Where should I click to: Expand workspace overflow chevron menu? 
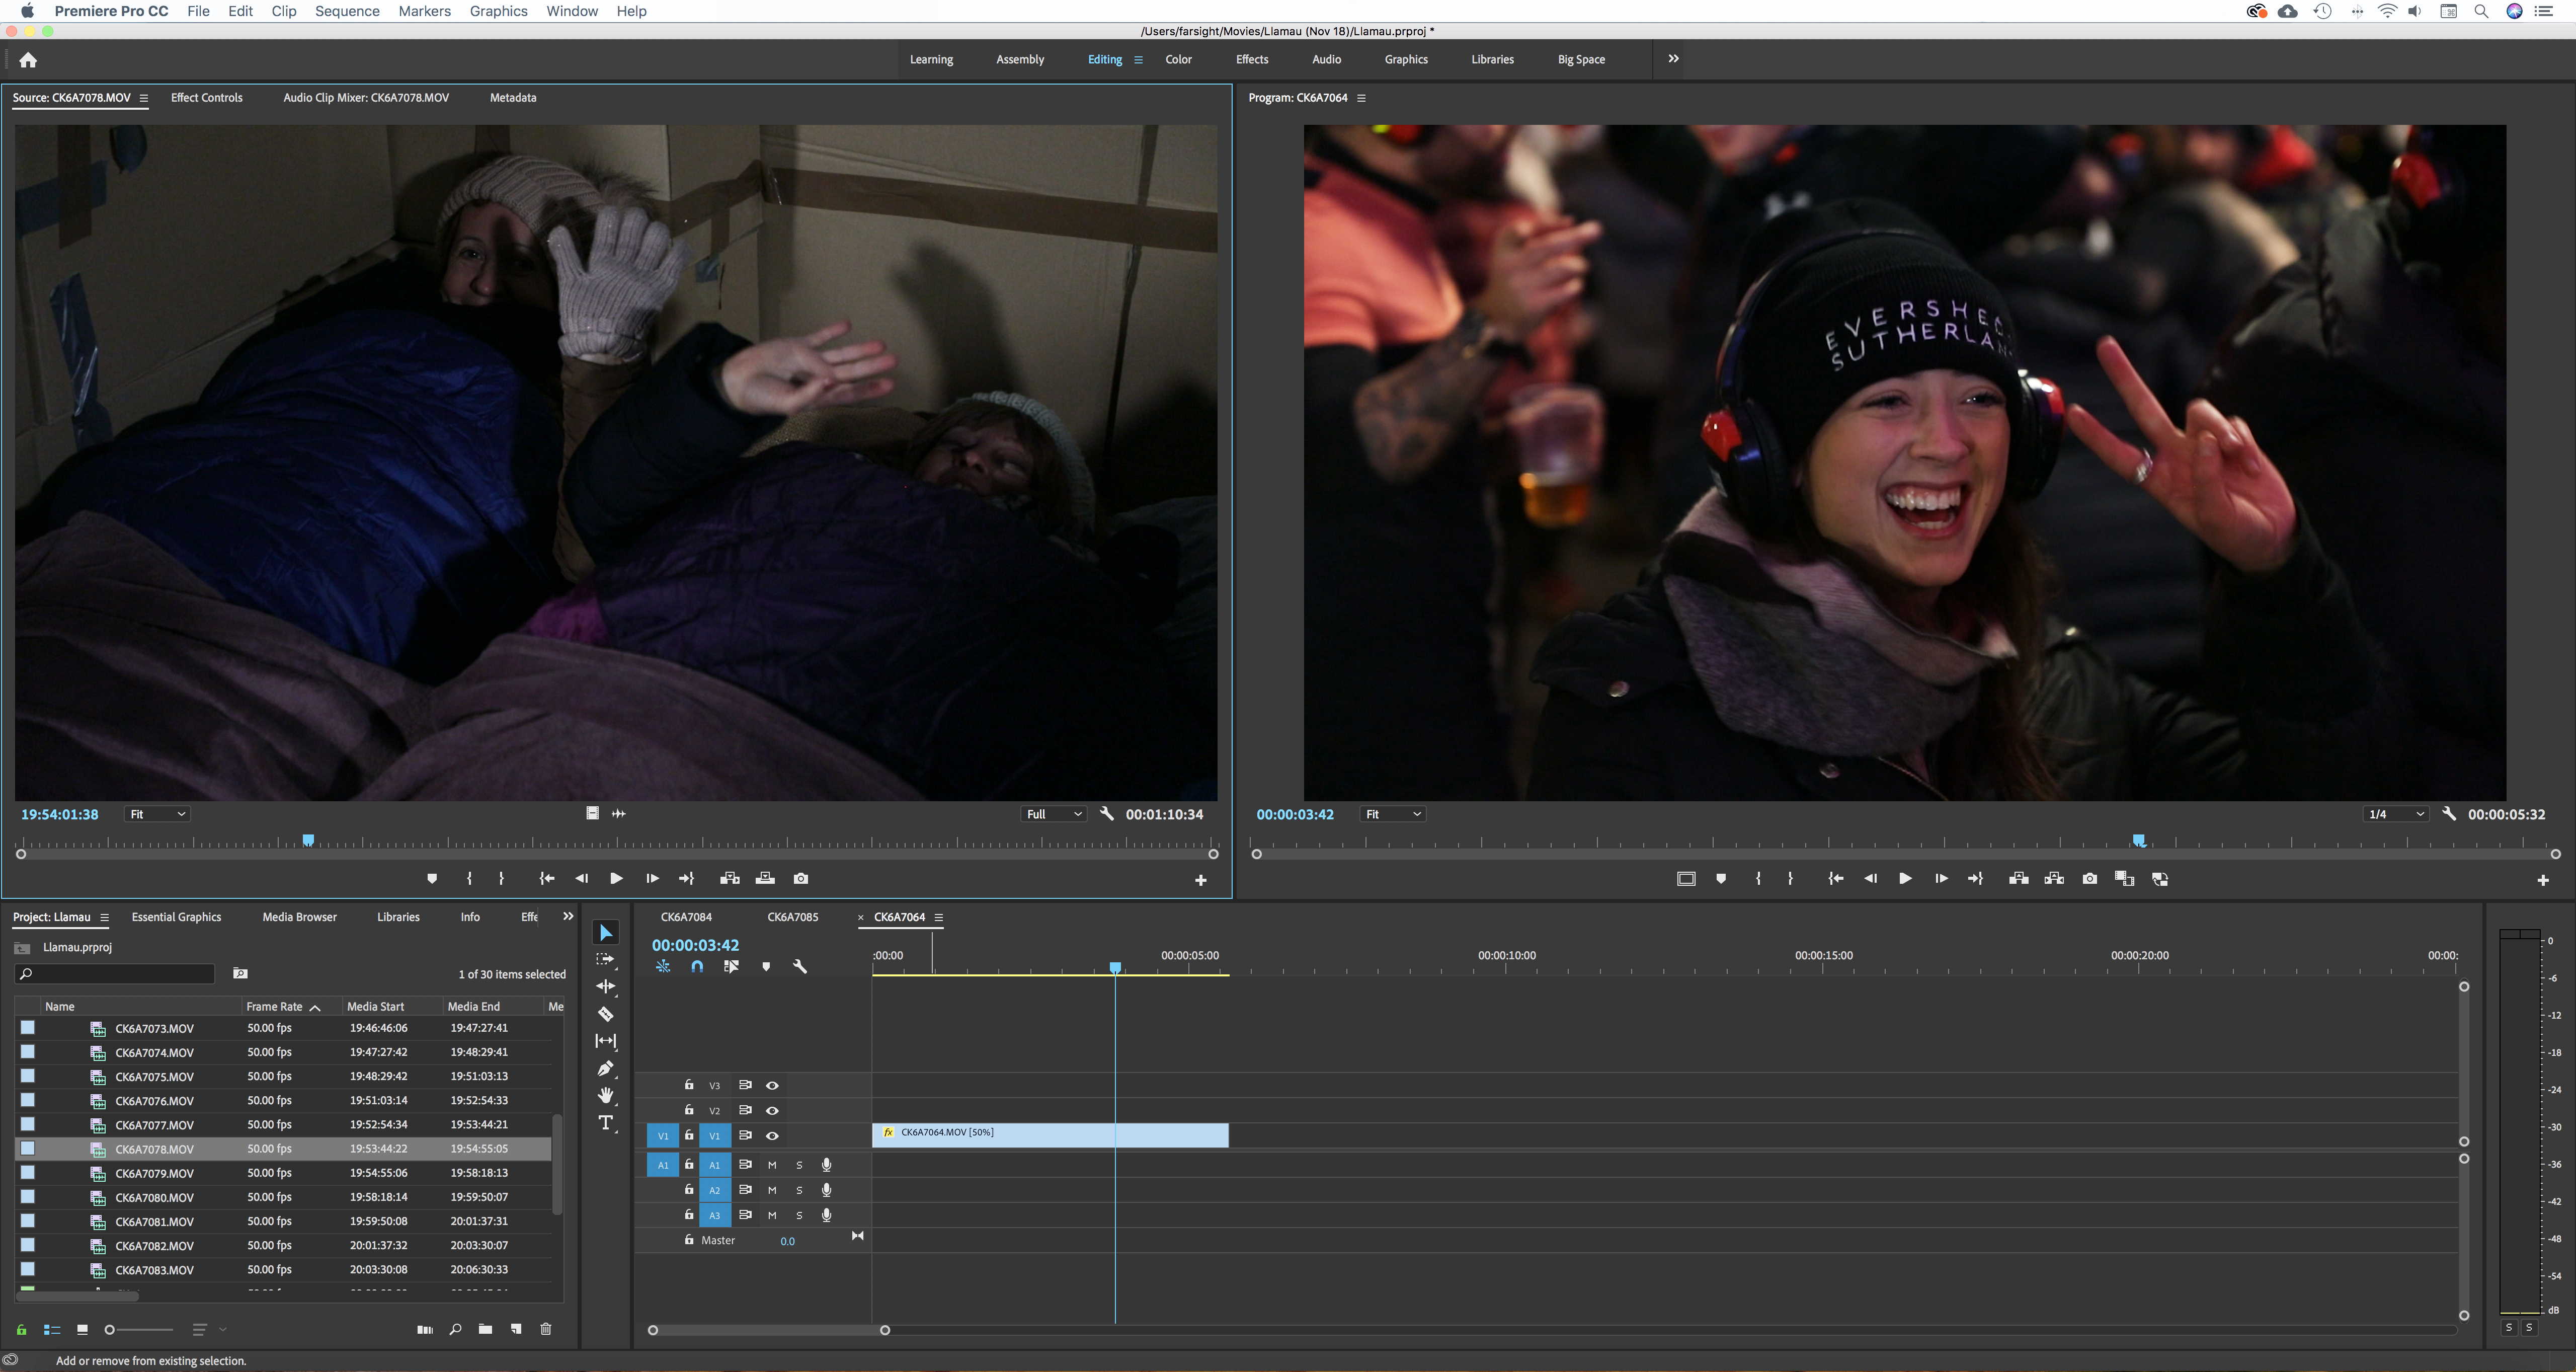click(x=1673, y=59)
